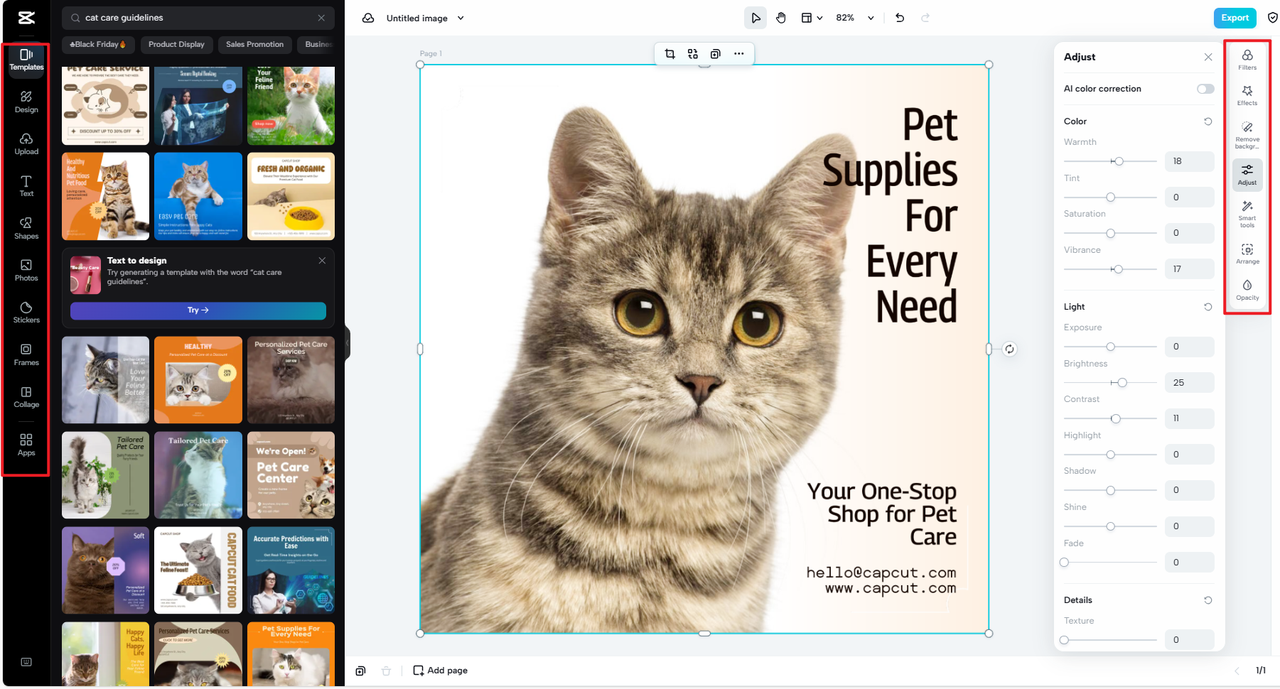
Task: Adjust the Vibrance slider
Action: click(1110, 269)
